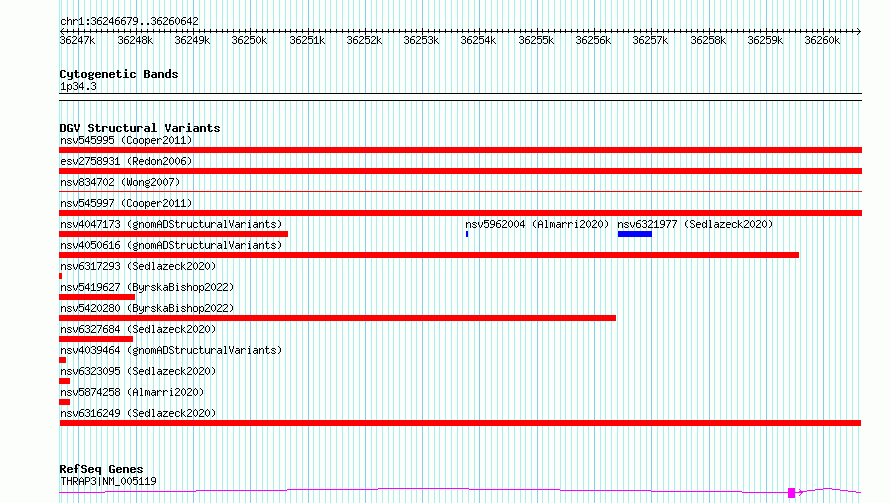This screenshot has width=890, height=503.
Task: Click the short red bar under nsv6323095
Action: [65, 381]
